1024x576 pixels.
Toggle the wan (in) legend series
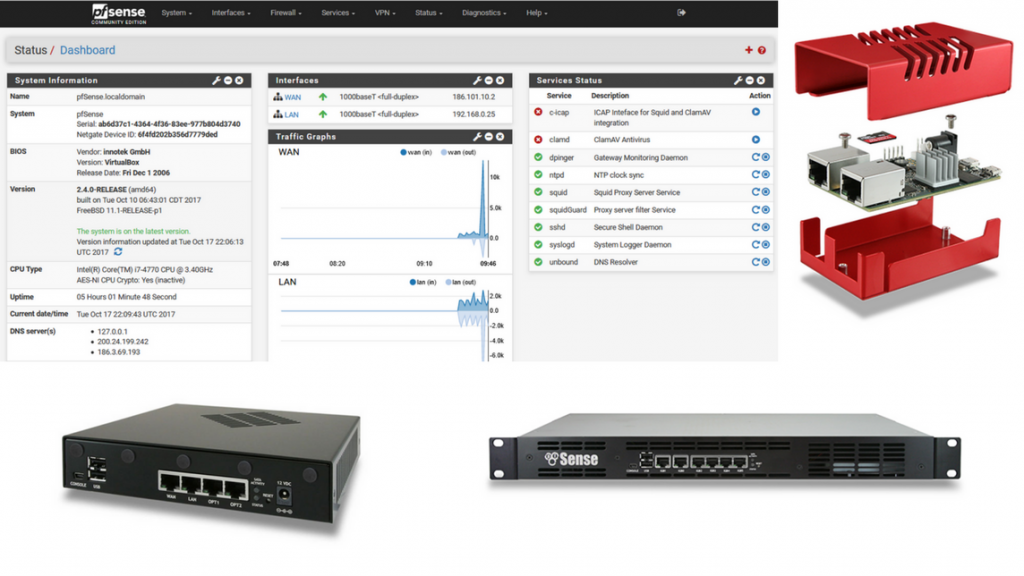coord(416,152)
